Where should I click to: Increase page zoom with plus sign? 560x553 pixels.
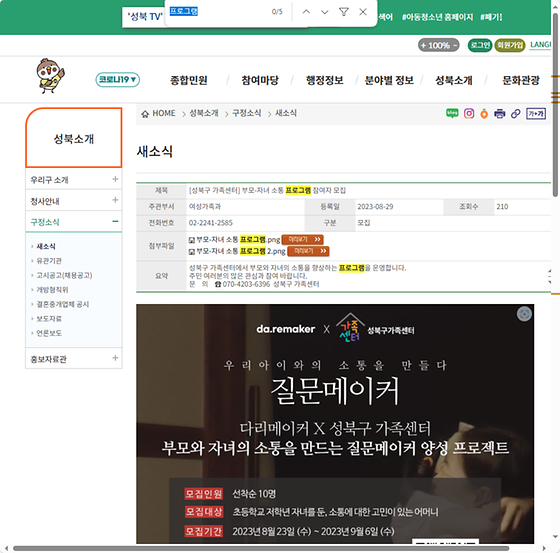point(424,46)
